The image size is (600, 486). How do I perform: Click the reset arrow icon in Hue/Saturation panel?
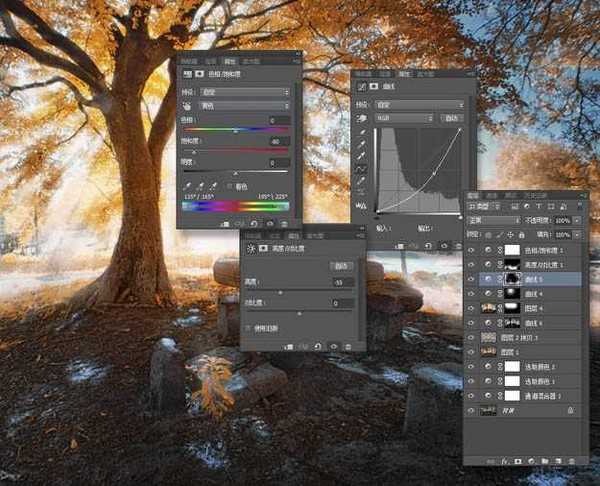[254, 224]
